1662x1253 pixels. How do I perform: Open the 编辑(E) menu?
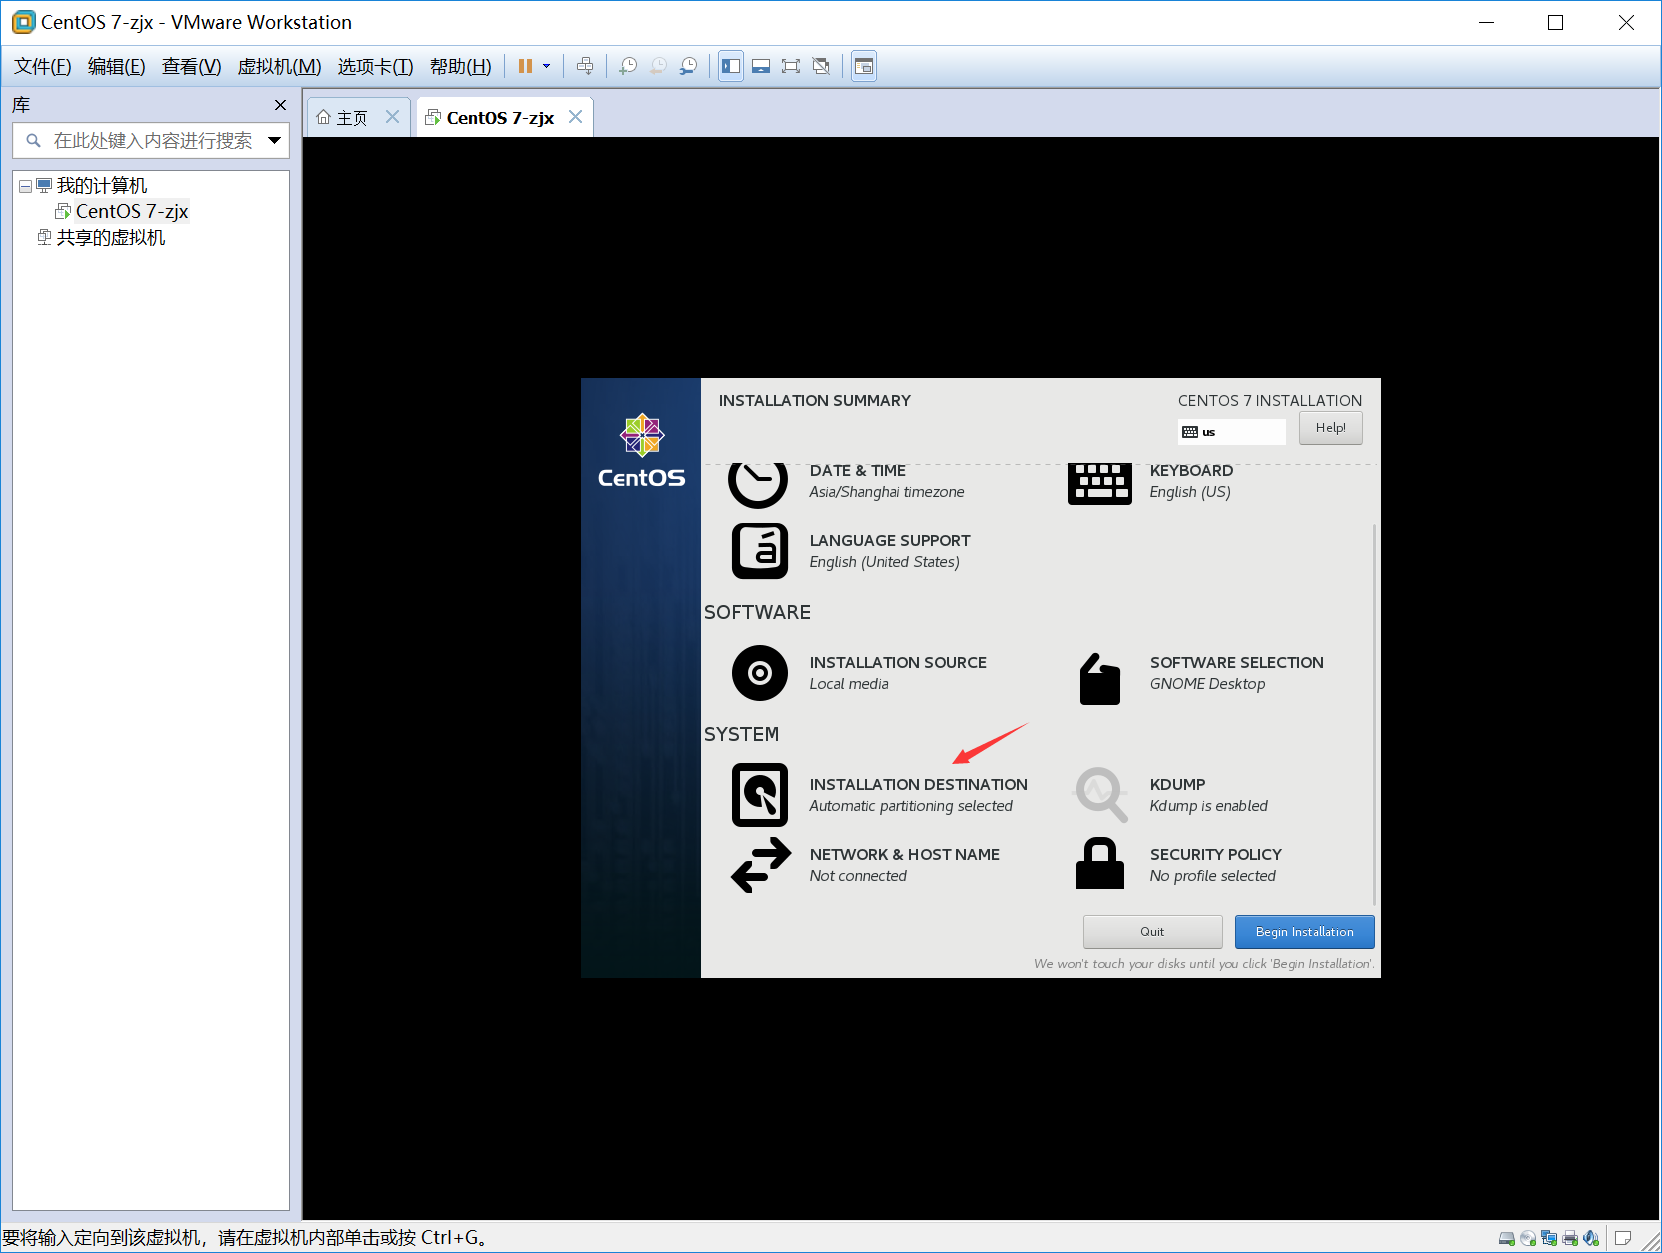pos(116,67)
